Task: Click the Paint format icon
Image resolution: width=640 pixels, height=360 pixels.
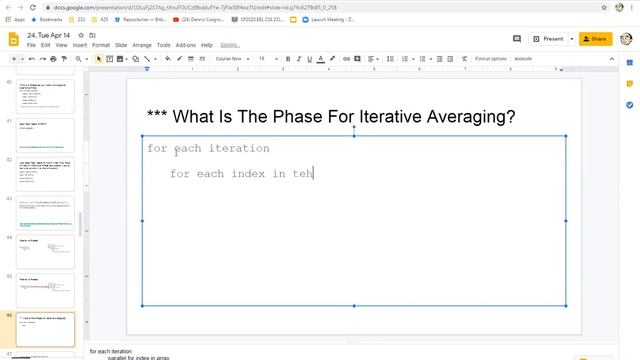Action: 64,59
